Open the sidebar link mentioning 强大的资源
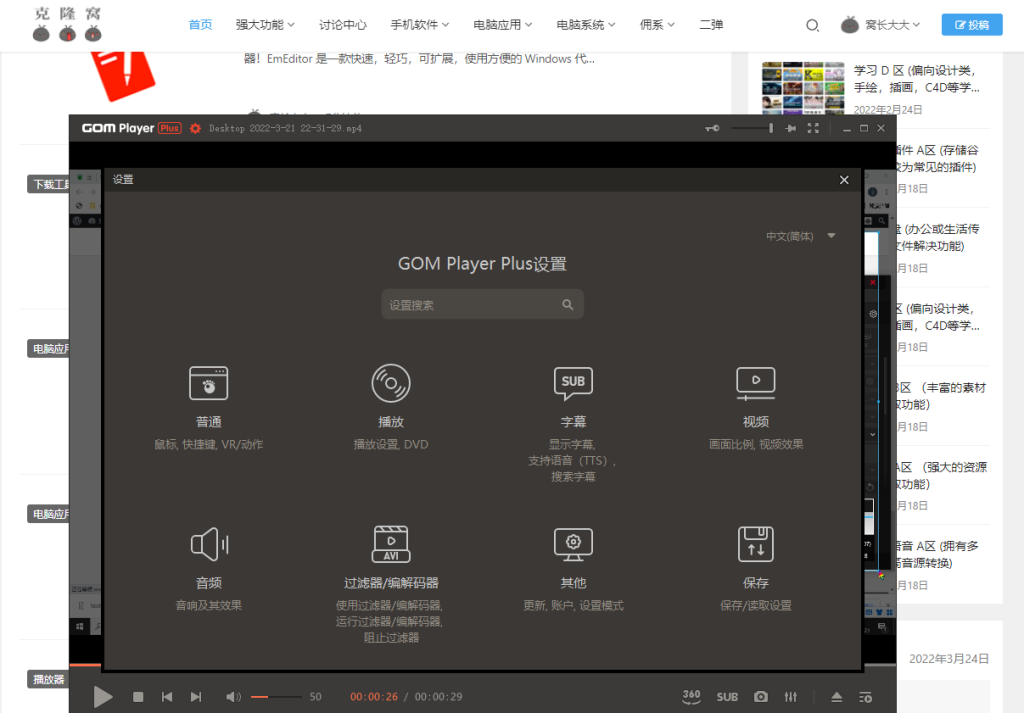This screenshot has width=1024, height=713. coord(941,475)
